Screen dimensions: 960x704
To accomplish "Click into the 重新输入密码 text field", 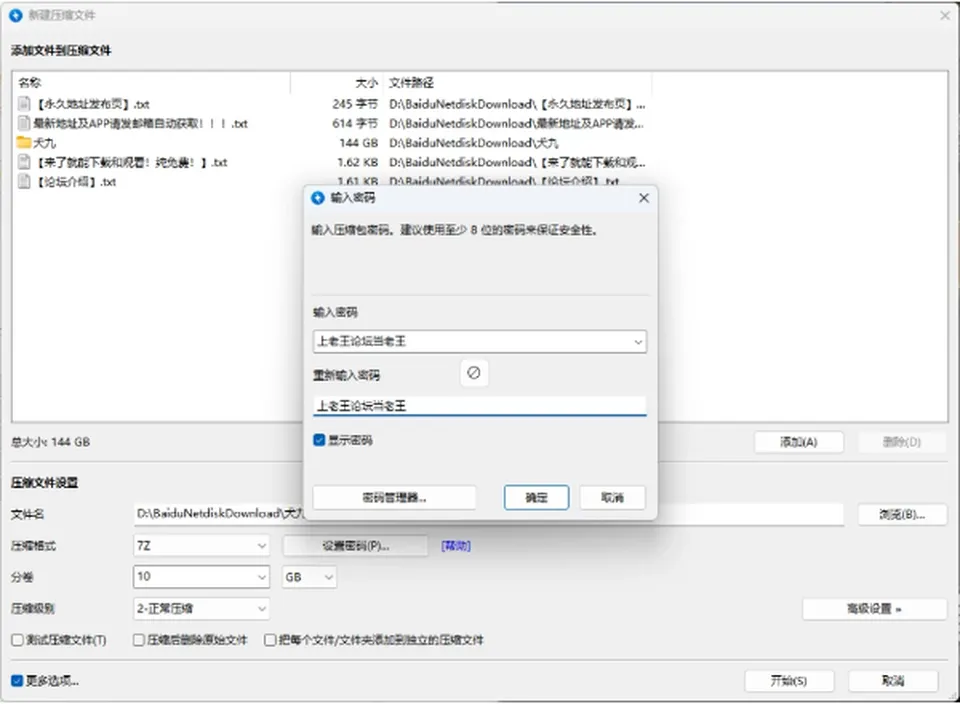I will [x=480, y=406].
